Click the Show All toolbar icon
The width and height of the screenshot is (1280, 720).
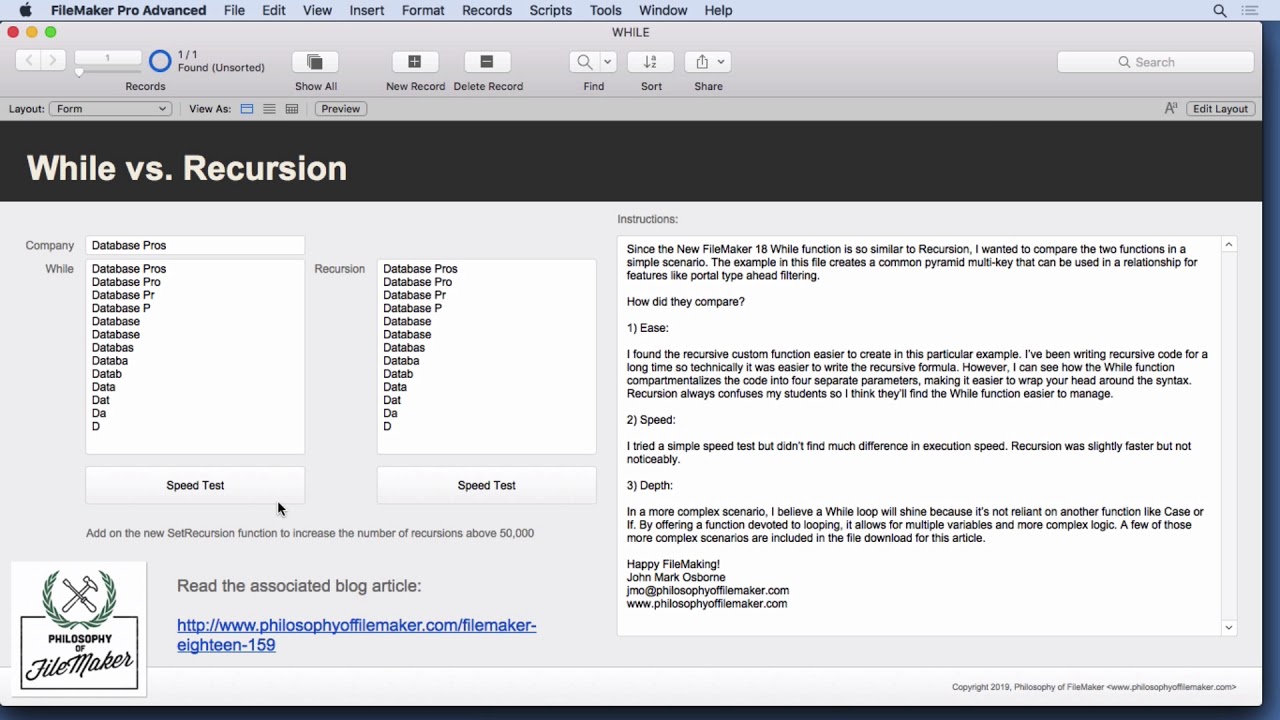click(315, 62)
